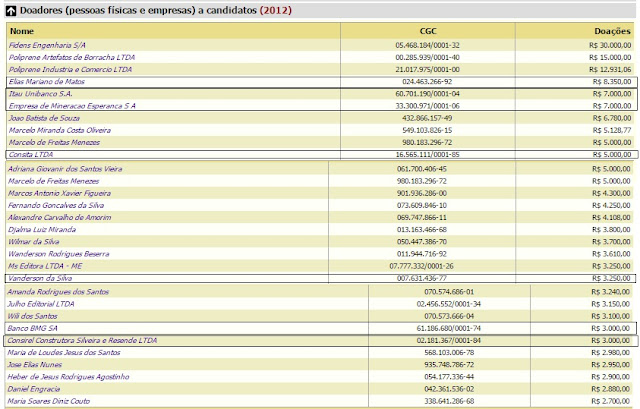Open Wilmar da Silva link
Image resolution: width=640 pixels, height=409 pixels.
click(x=33, y=242)
